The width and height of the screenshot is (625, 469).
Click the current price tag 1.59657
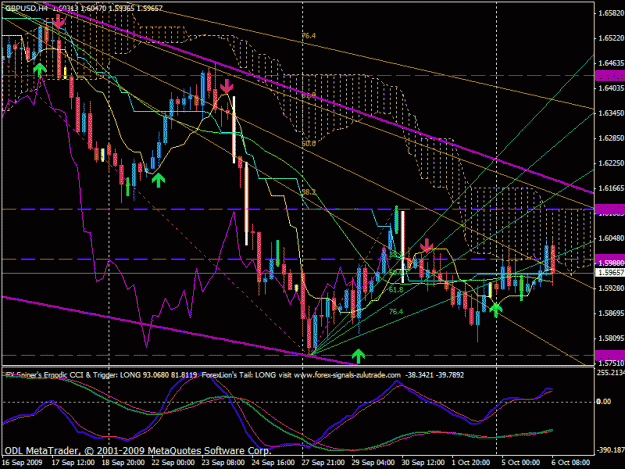point(610,273)
